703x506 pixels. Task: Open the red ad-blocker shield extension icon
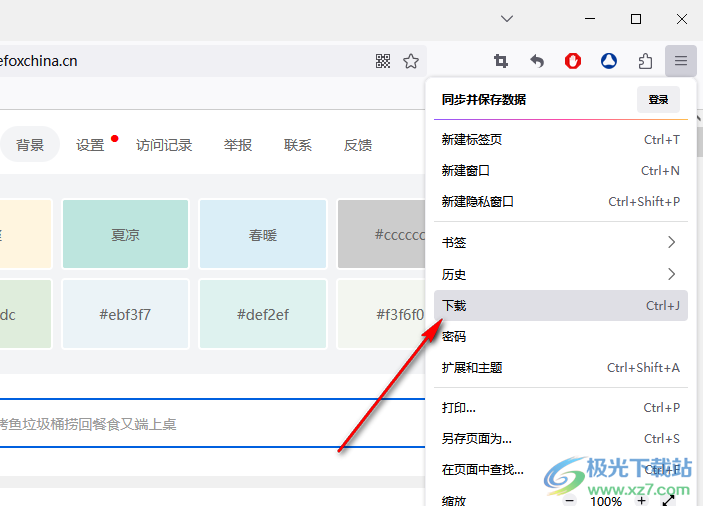coord(573,61)
